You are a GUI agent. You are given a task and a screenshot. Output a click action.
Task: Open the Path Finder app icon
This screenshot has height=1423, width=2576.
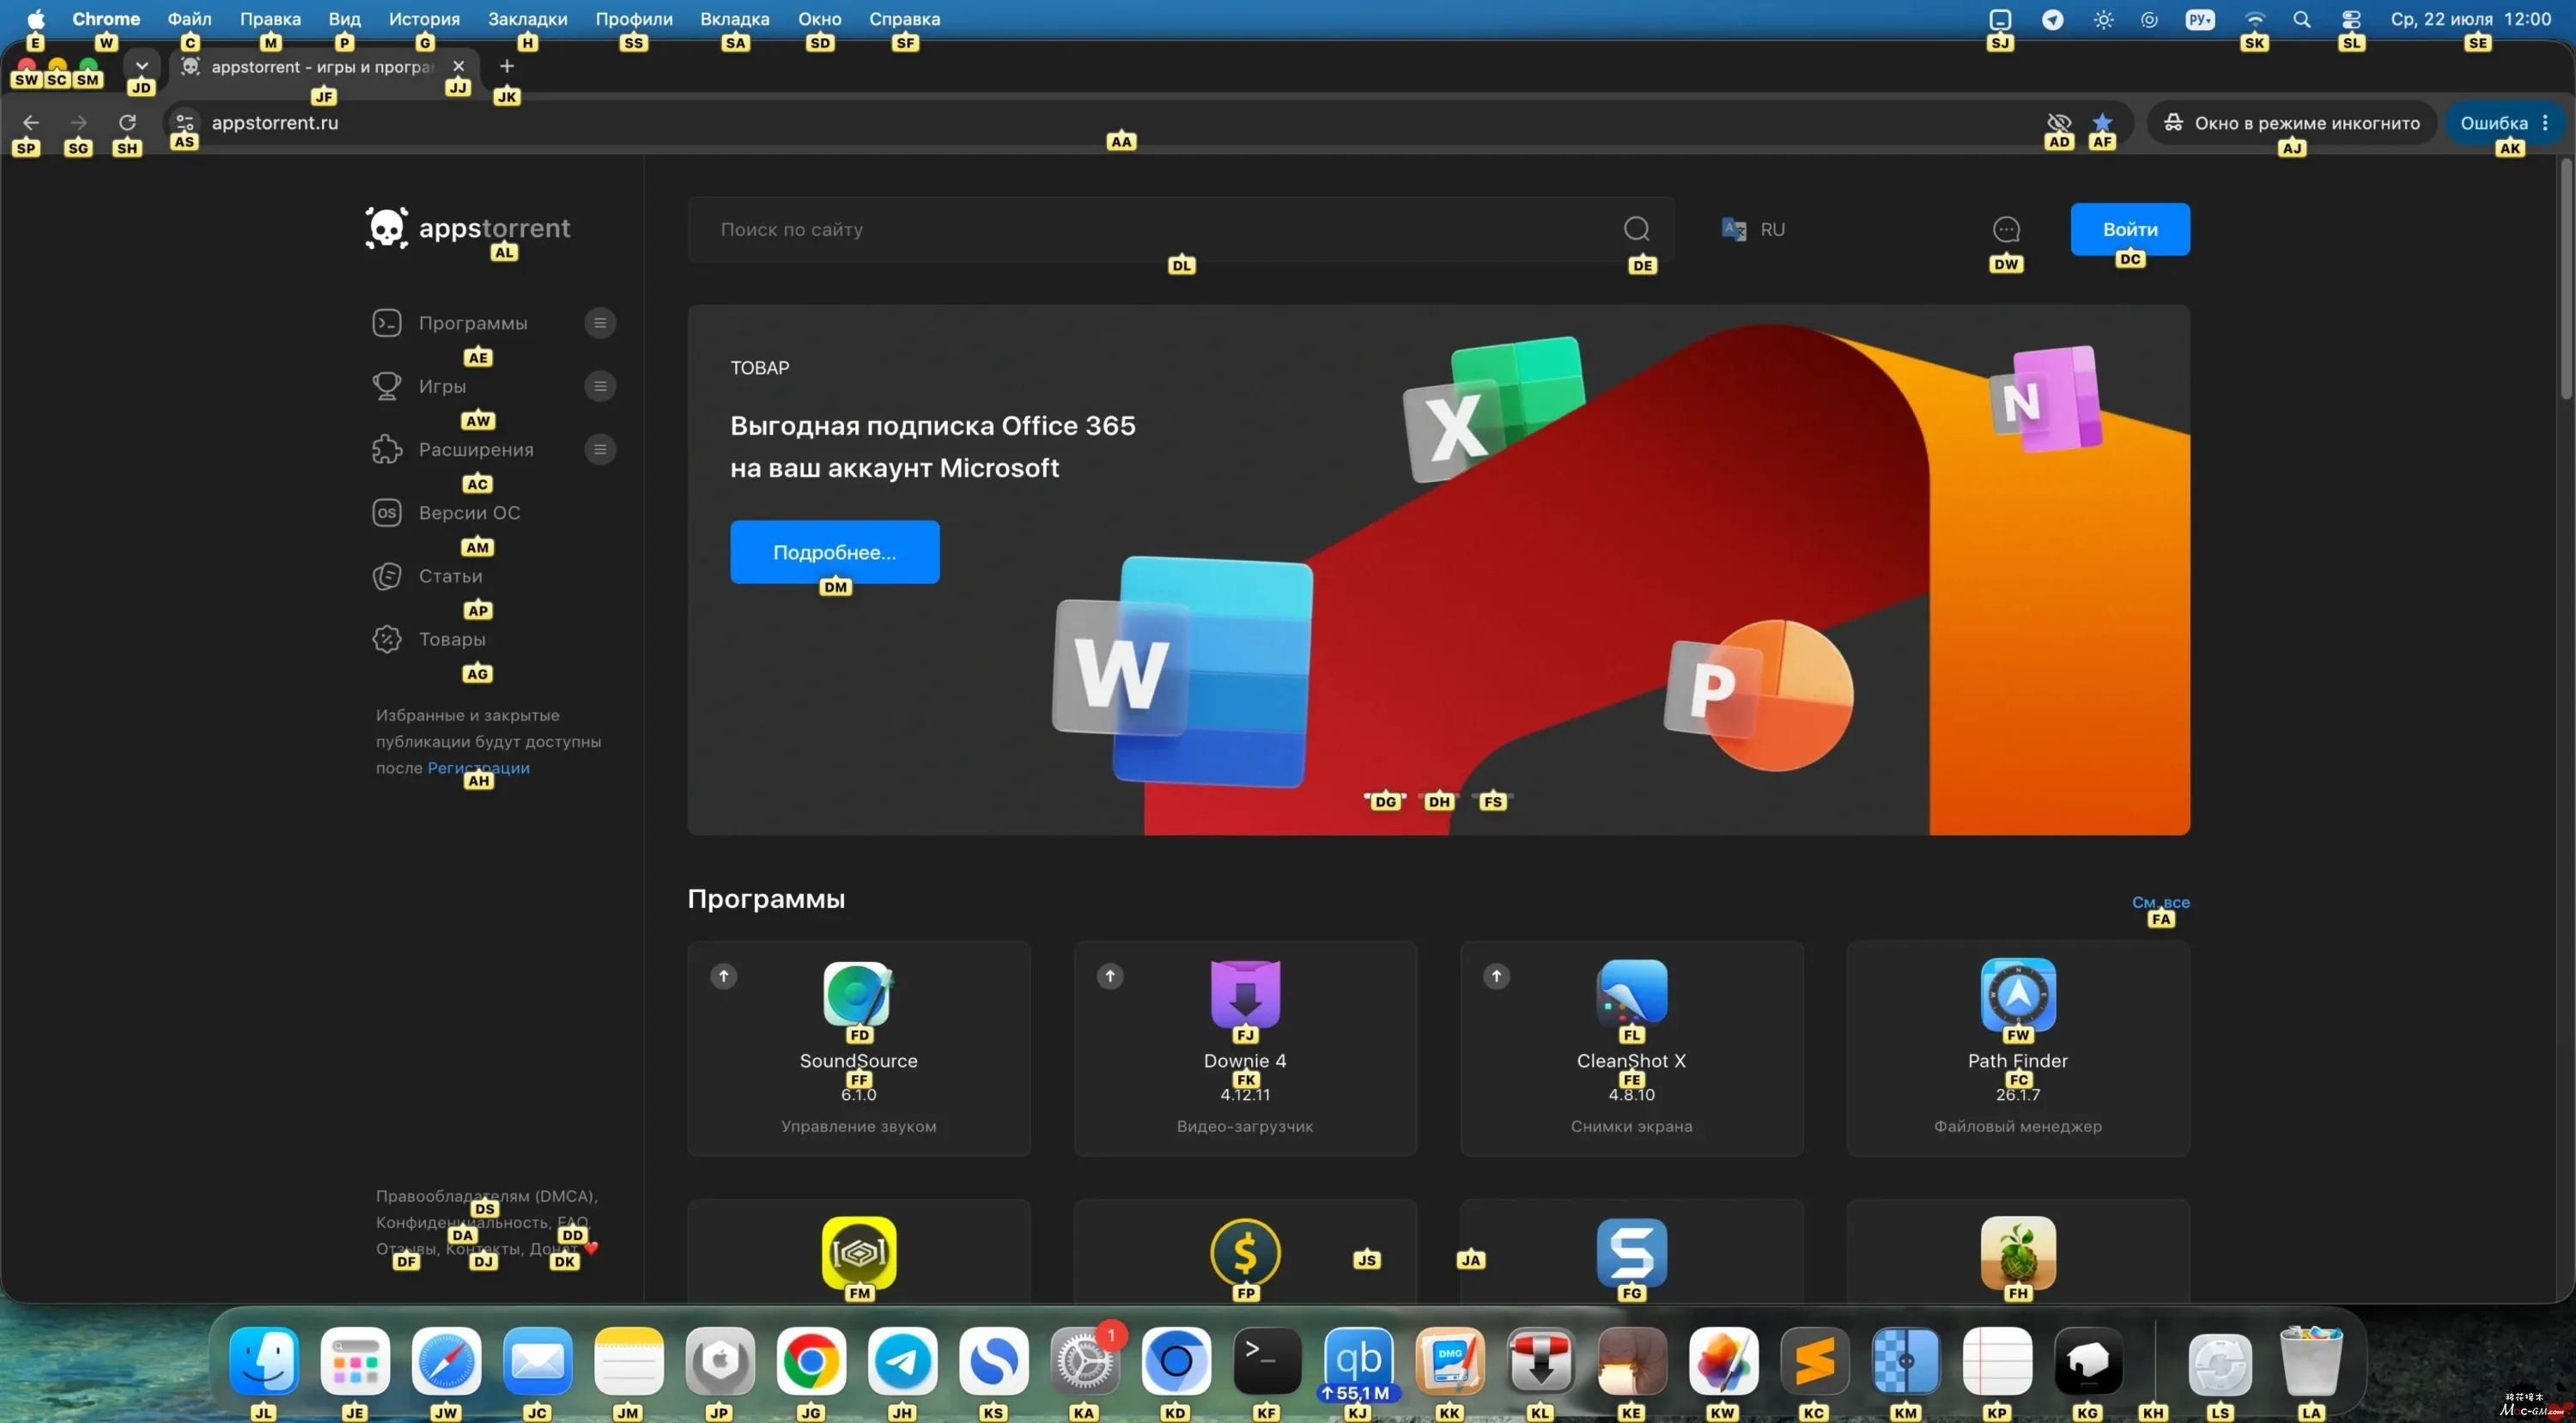[x=2018, y=994]
